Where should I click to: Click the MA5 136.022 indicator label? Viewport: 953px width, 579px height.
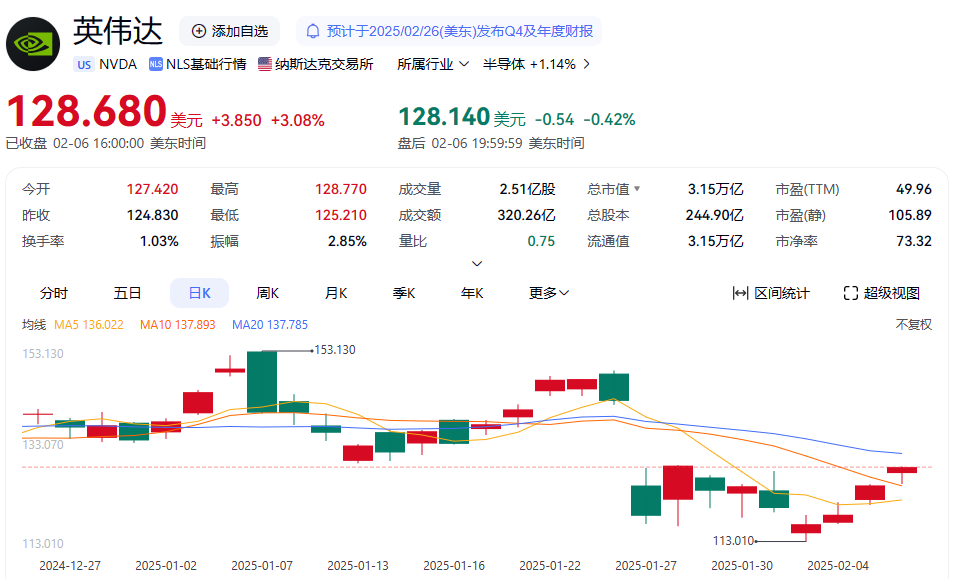89,325
